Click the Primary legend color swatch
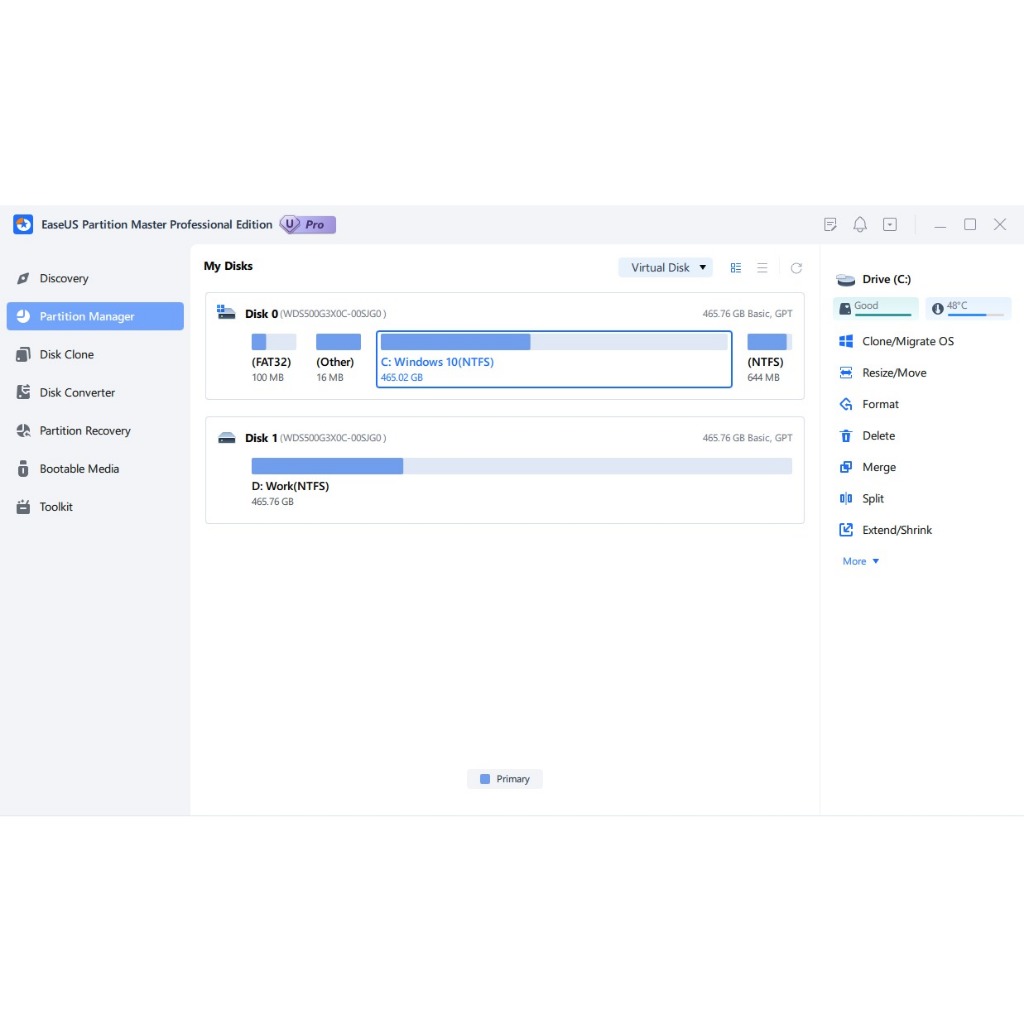This screenshot has height=1024, width=1024. point(485,778)
